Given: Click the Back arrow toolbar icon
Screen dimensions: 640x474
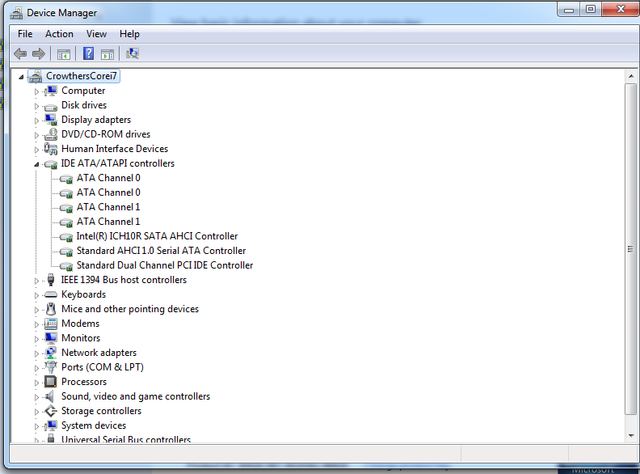Looking at the screenshot, I should 20,53.
